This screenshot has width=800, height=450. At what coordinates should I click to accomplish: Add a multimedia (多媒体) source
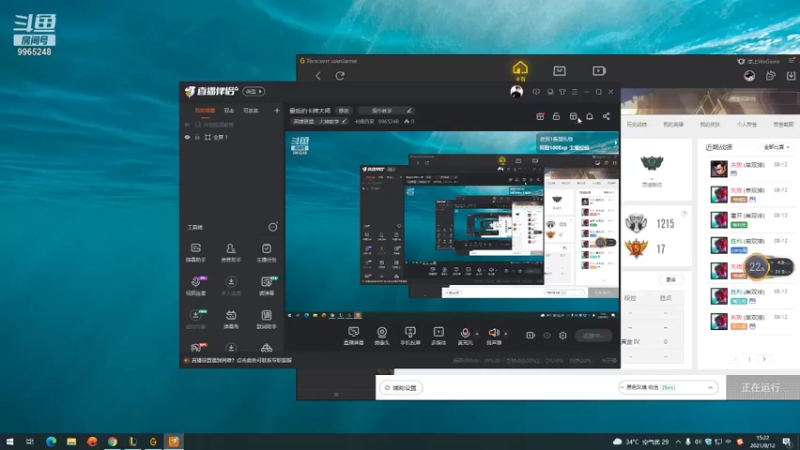tap(438, 333)
